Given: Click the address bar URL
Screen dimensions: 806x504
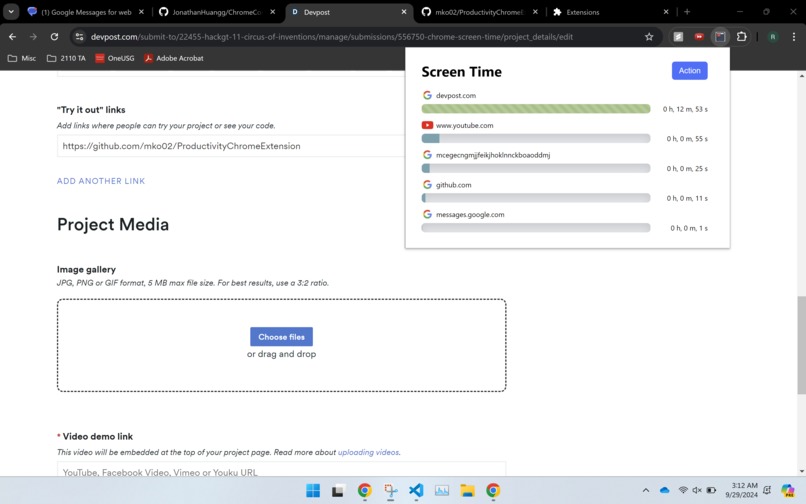Looking at the screenshot, I should [332, 37].
